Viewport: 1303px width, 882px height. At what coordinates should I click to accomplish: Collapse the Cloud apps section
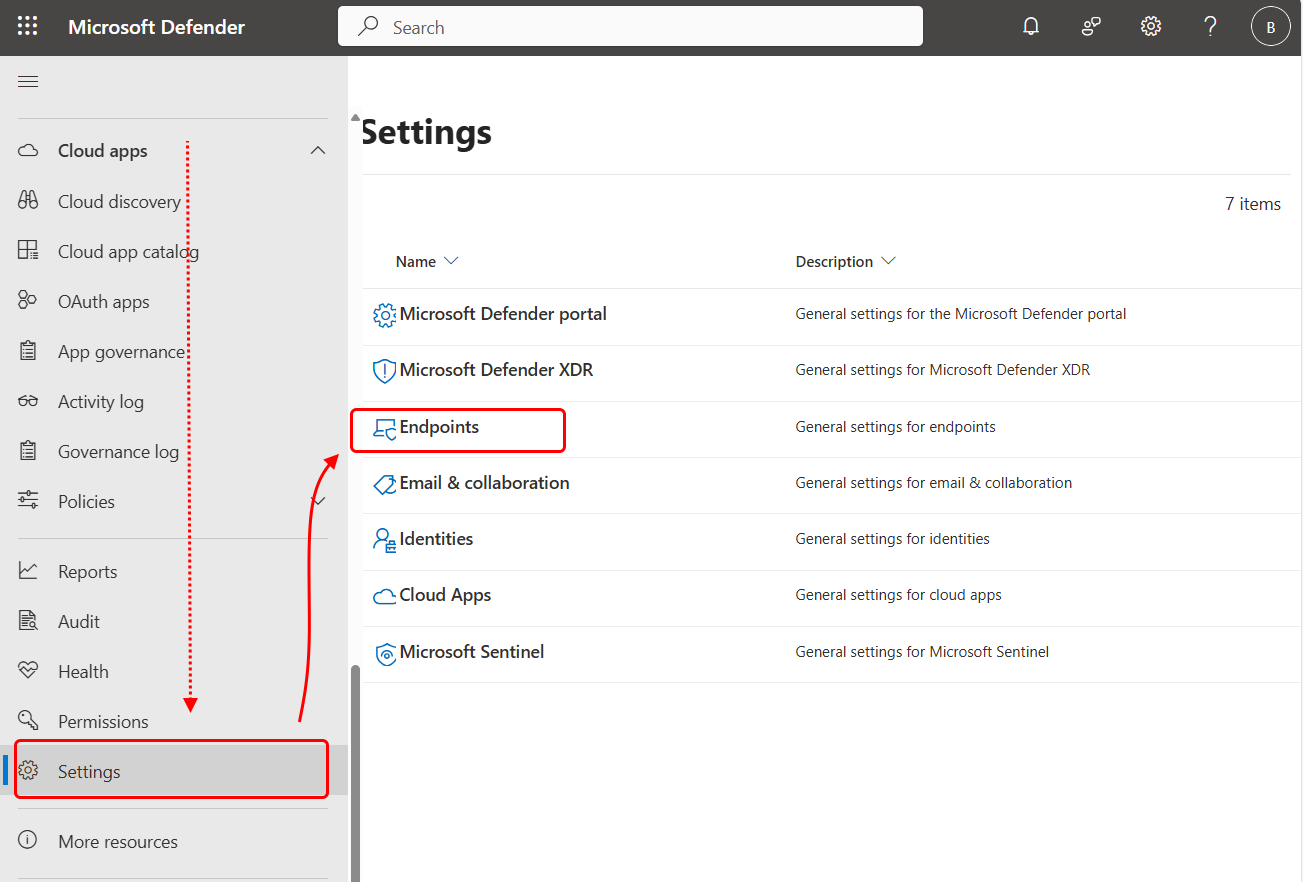(317, 150)
